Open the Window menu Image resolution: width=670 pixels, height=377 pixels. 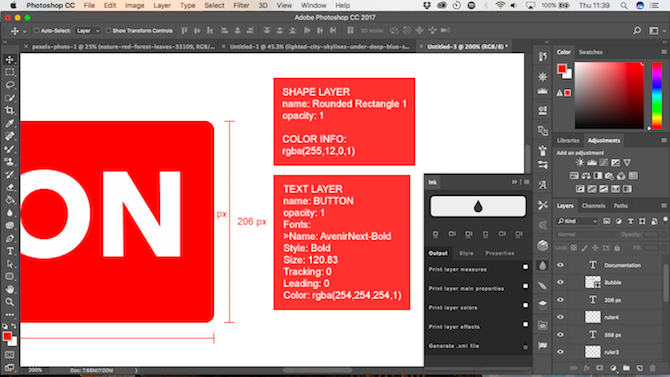click(314, 6)
